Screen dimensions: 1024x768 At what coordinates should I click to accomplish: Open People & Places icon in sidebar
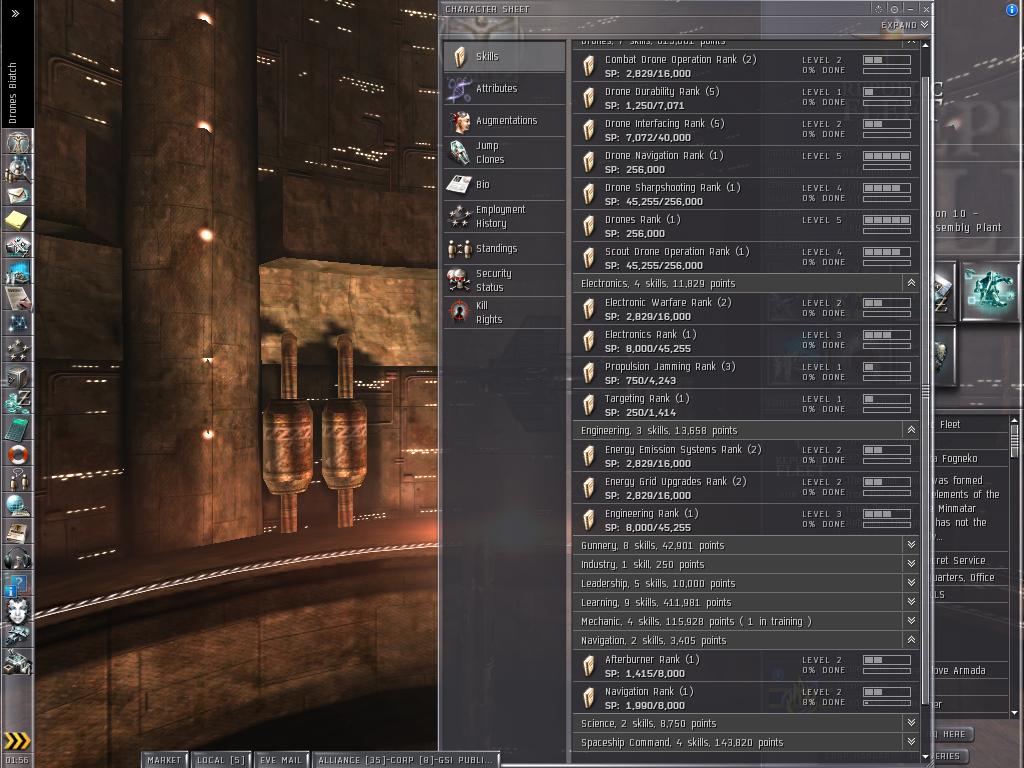point(18,169)
